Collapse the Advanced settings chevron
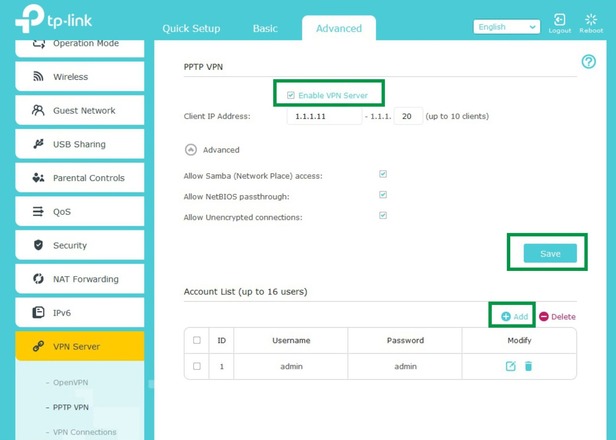Screen dimensions: 616x440 191,150
